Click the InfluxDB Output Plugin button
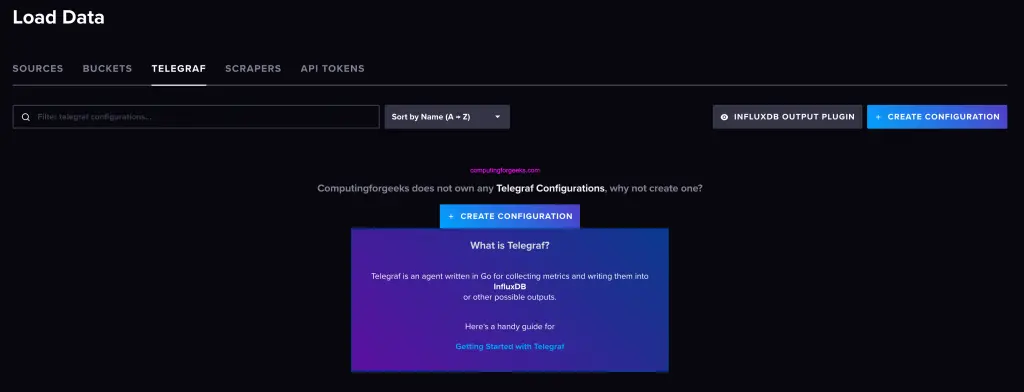Viewport: 1024px width, 392px height. (x=788, y=117)
